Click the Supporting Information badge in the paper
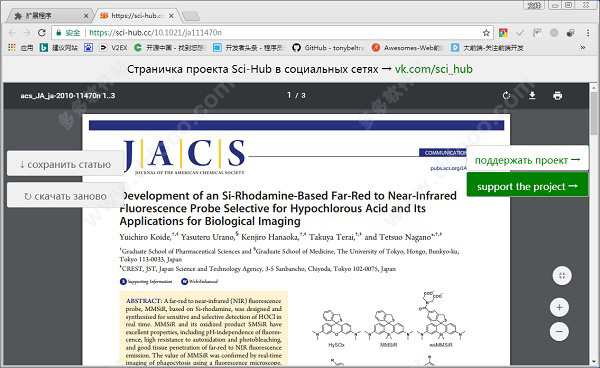 pos(146,281)
